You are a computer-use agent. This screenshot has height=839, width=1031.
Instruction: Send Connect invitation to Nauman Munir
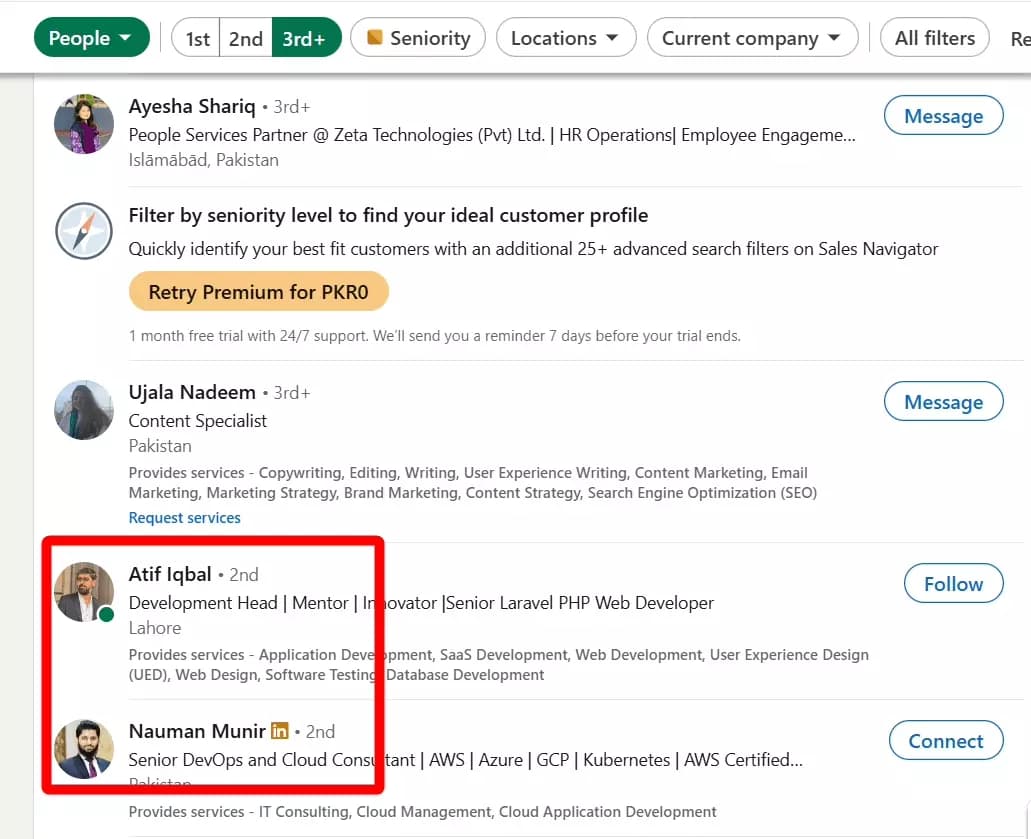coord(945,741)
